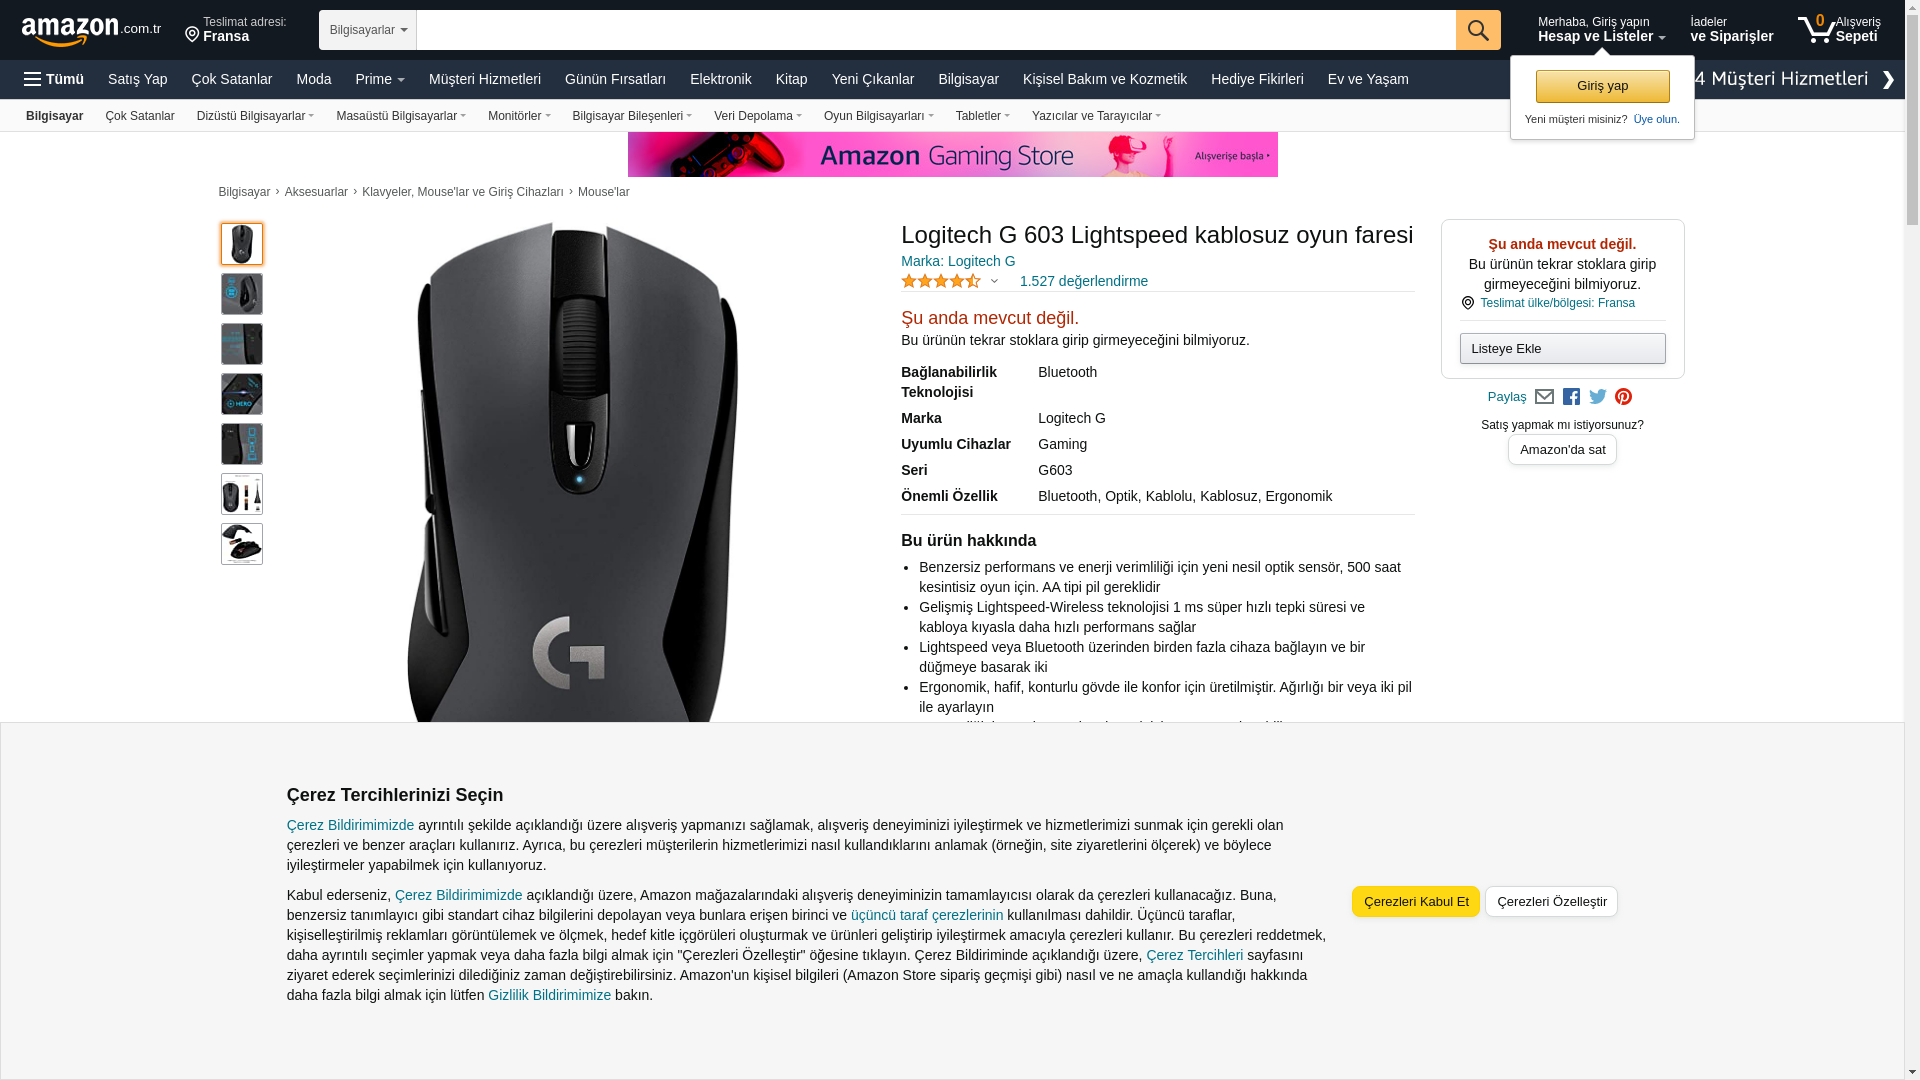Expand the Bilgisayarlar search category dropdown
The image size is (1920, 1080).
368,30
